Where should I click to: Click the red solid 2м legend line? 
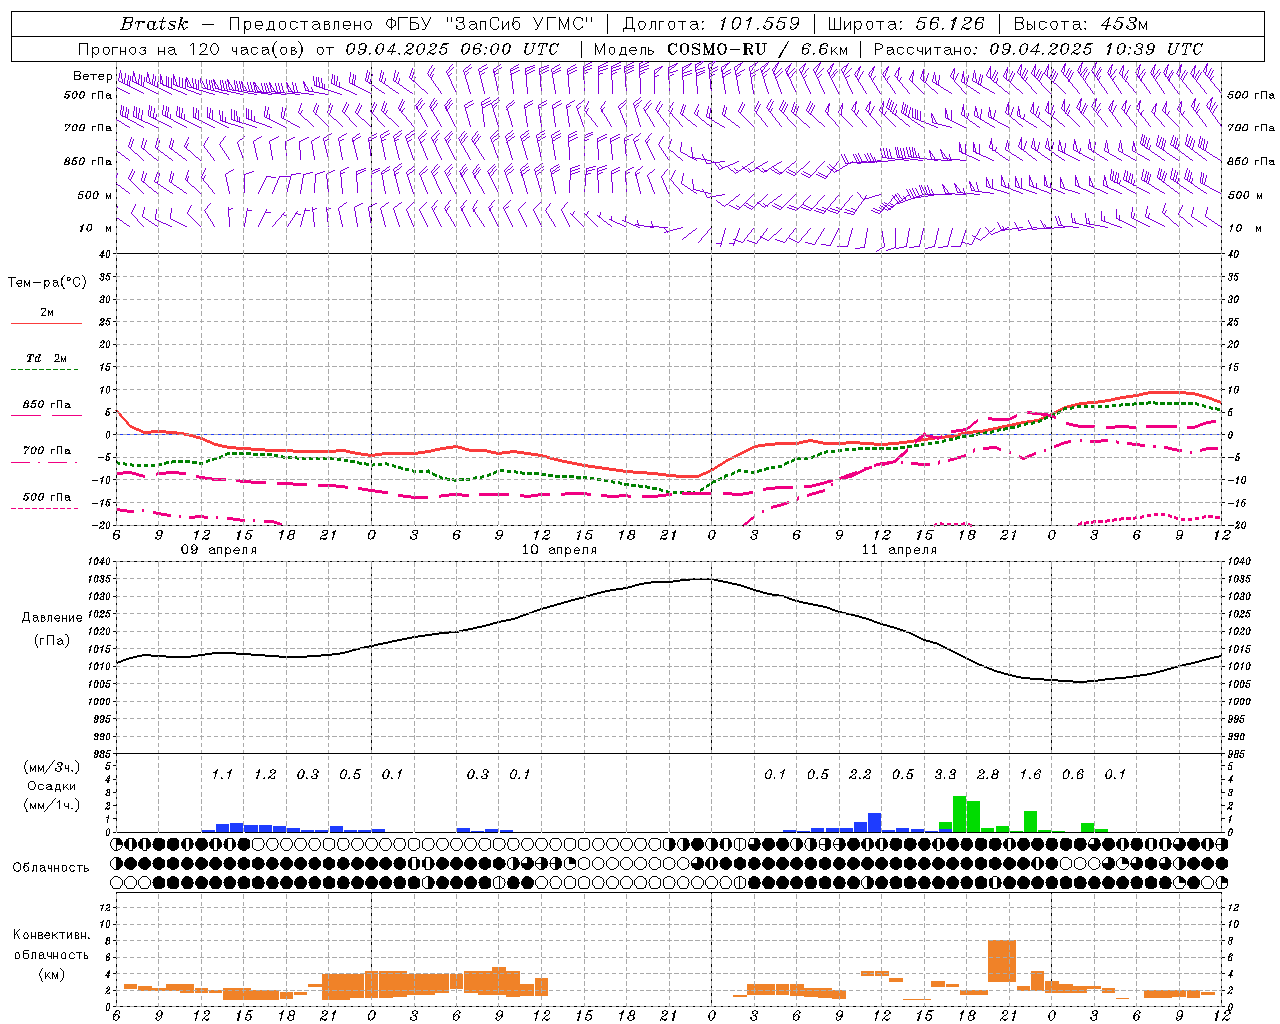pyautogui.click(x=46, y=324)
